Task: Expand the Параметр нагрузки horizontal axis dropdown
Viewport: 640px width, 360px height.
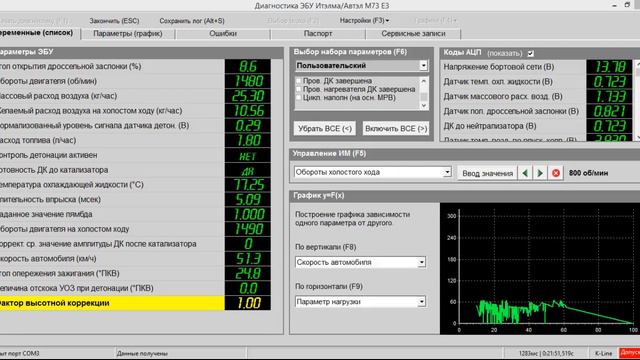Action: pos(422,302)
